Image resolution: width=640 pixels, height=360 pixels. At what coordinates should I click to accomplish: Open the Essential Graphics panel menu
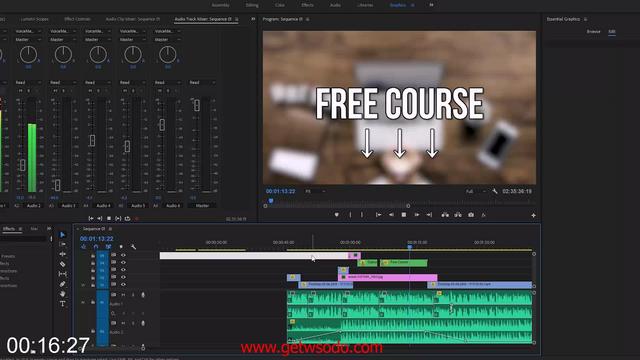[x=585, y=19]
